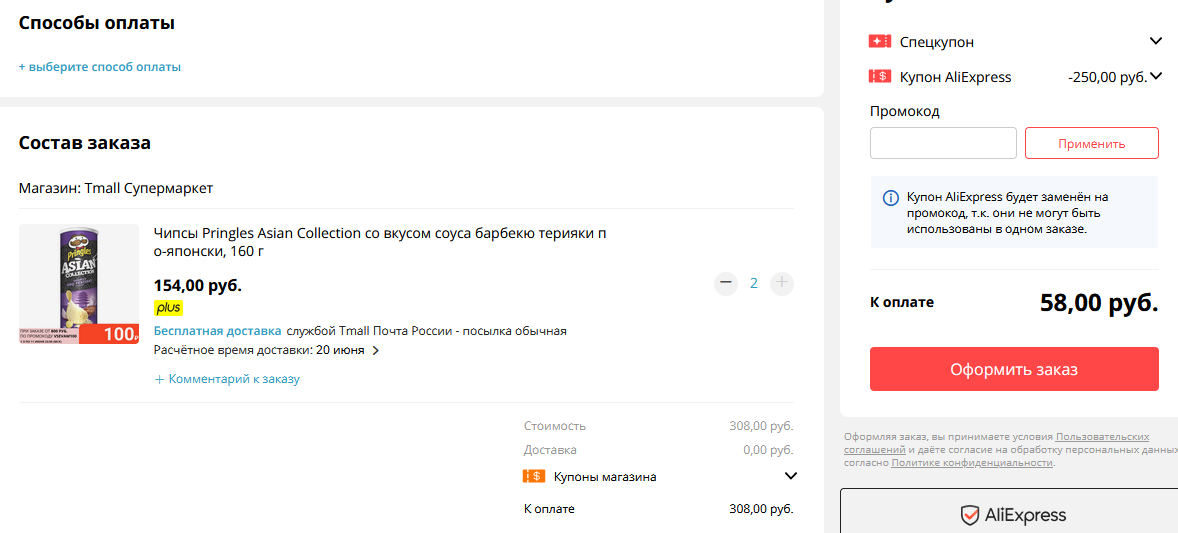1178x533 pixels.
Task: Click the quantity value 2
Action: [754, 283]
